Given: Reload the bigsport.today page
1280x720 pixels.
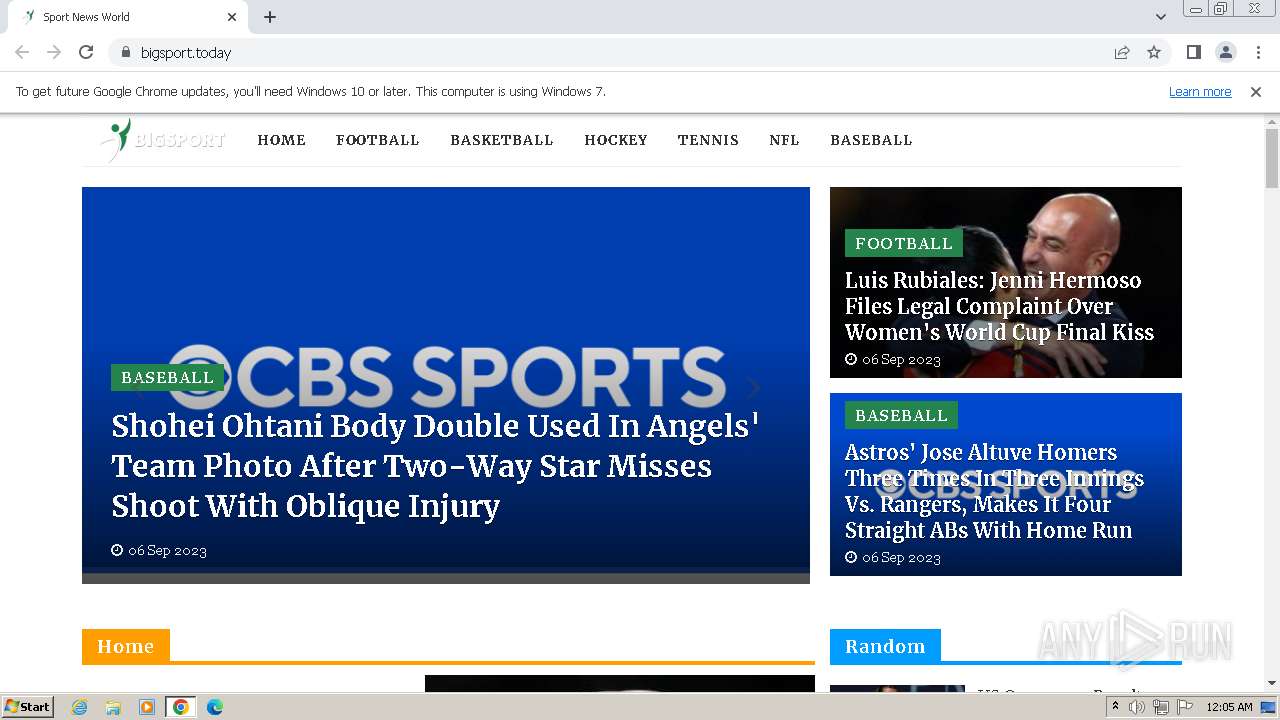Looking at the screenshot, I should 86,52.
